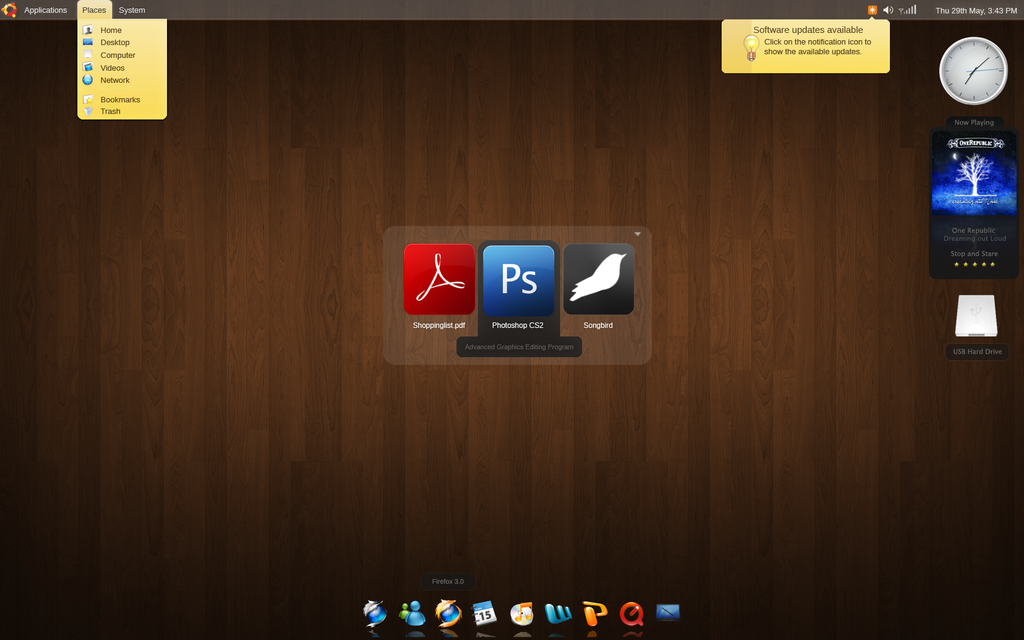Open the System menu
The height and width of the screenshot is (640, 1024).
click(x=131, y=10)
